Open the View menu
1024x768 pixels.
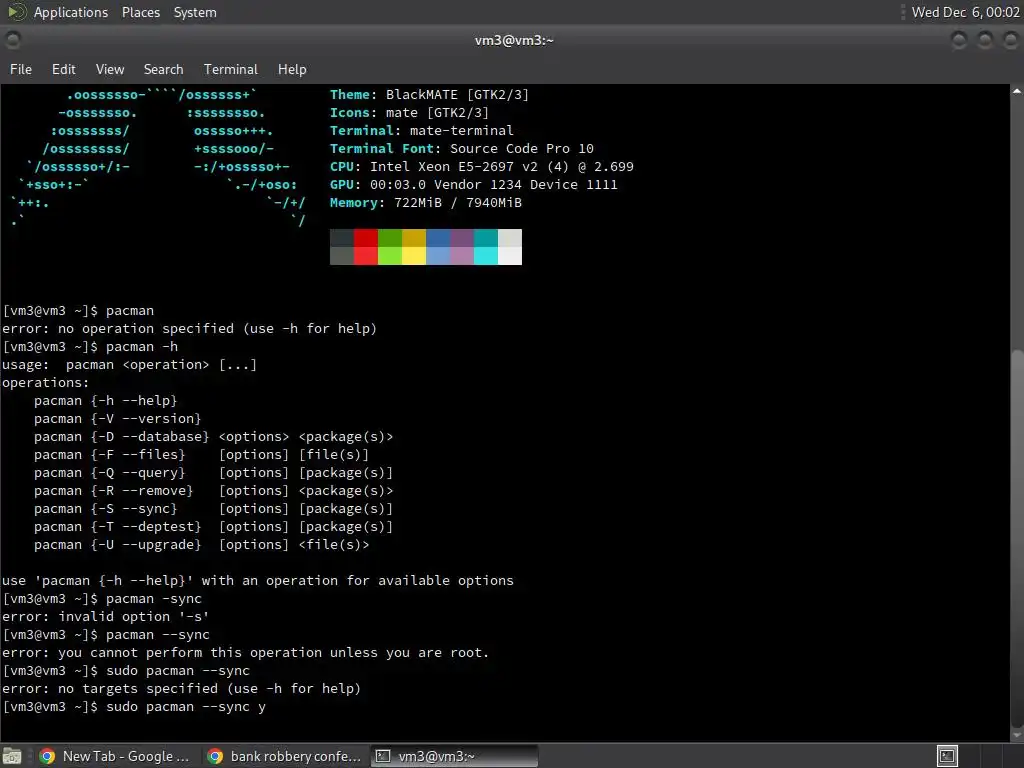(x=110, y=69)
